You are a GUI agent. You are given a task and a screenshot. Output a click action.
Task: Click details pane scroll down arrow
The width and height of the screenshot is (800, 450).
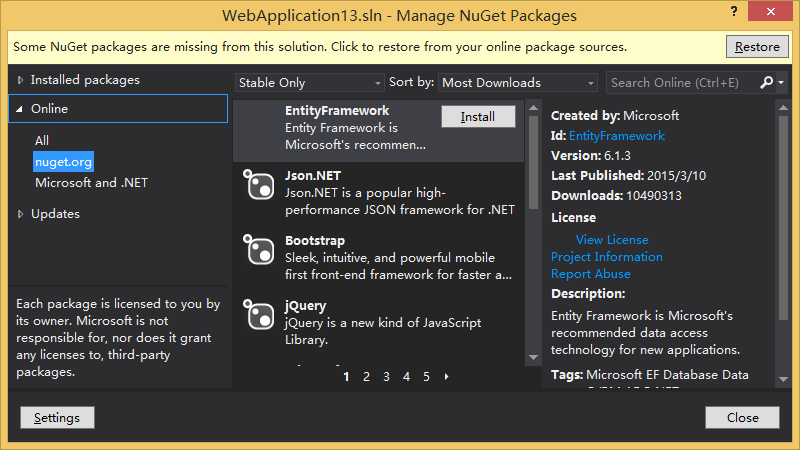pyautogui.click(x=783, y=379)
